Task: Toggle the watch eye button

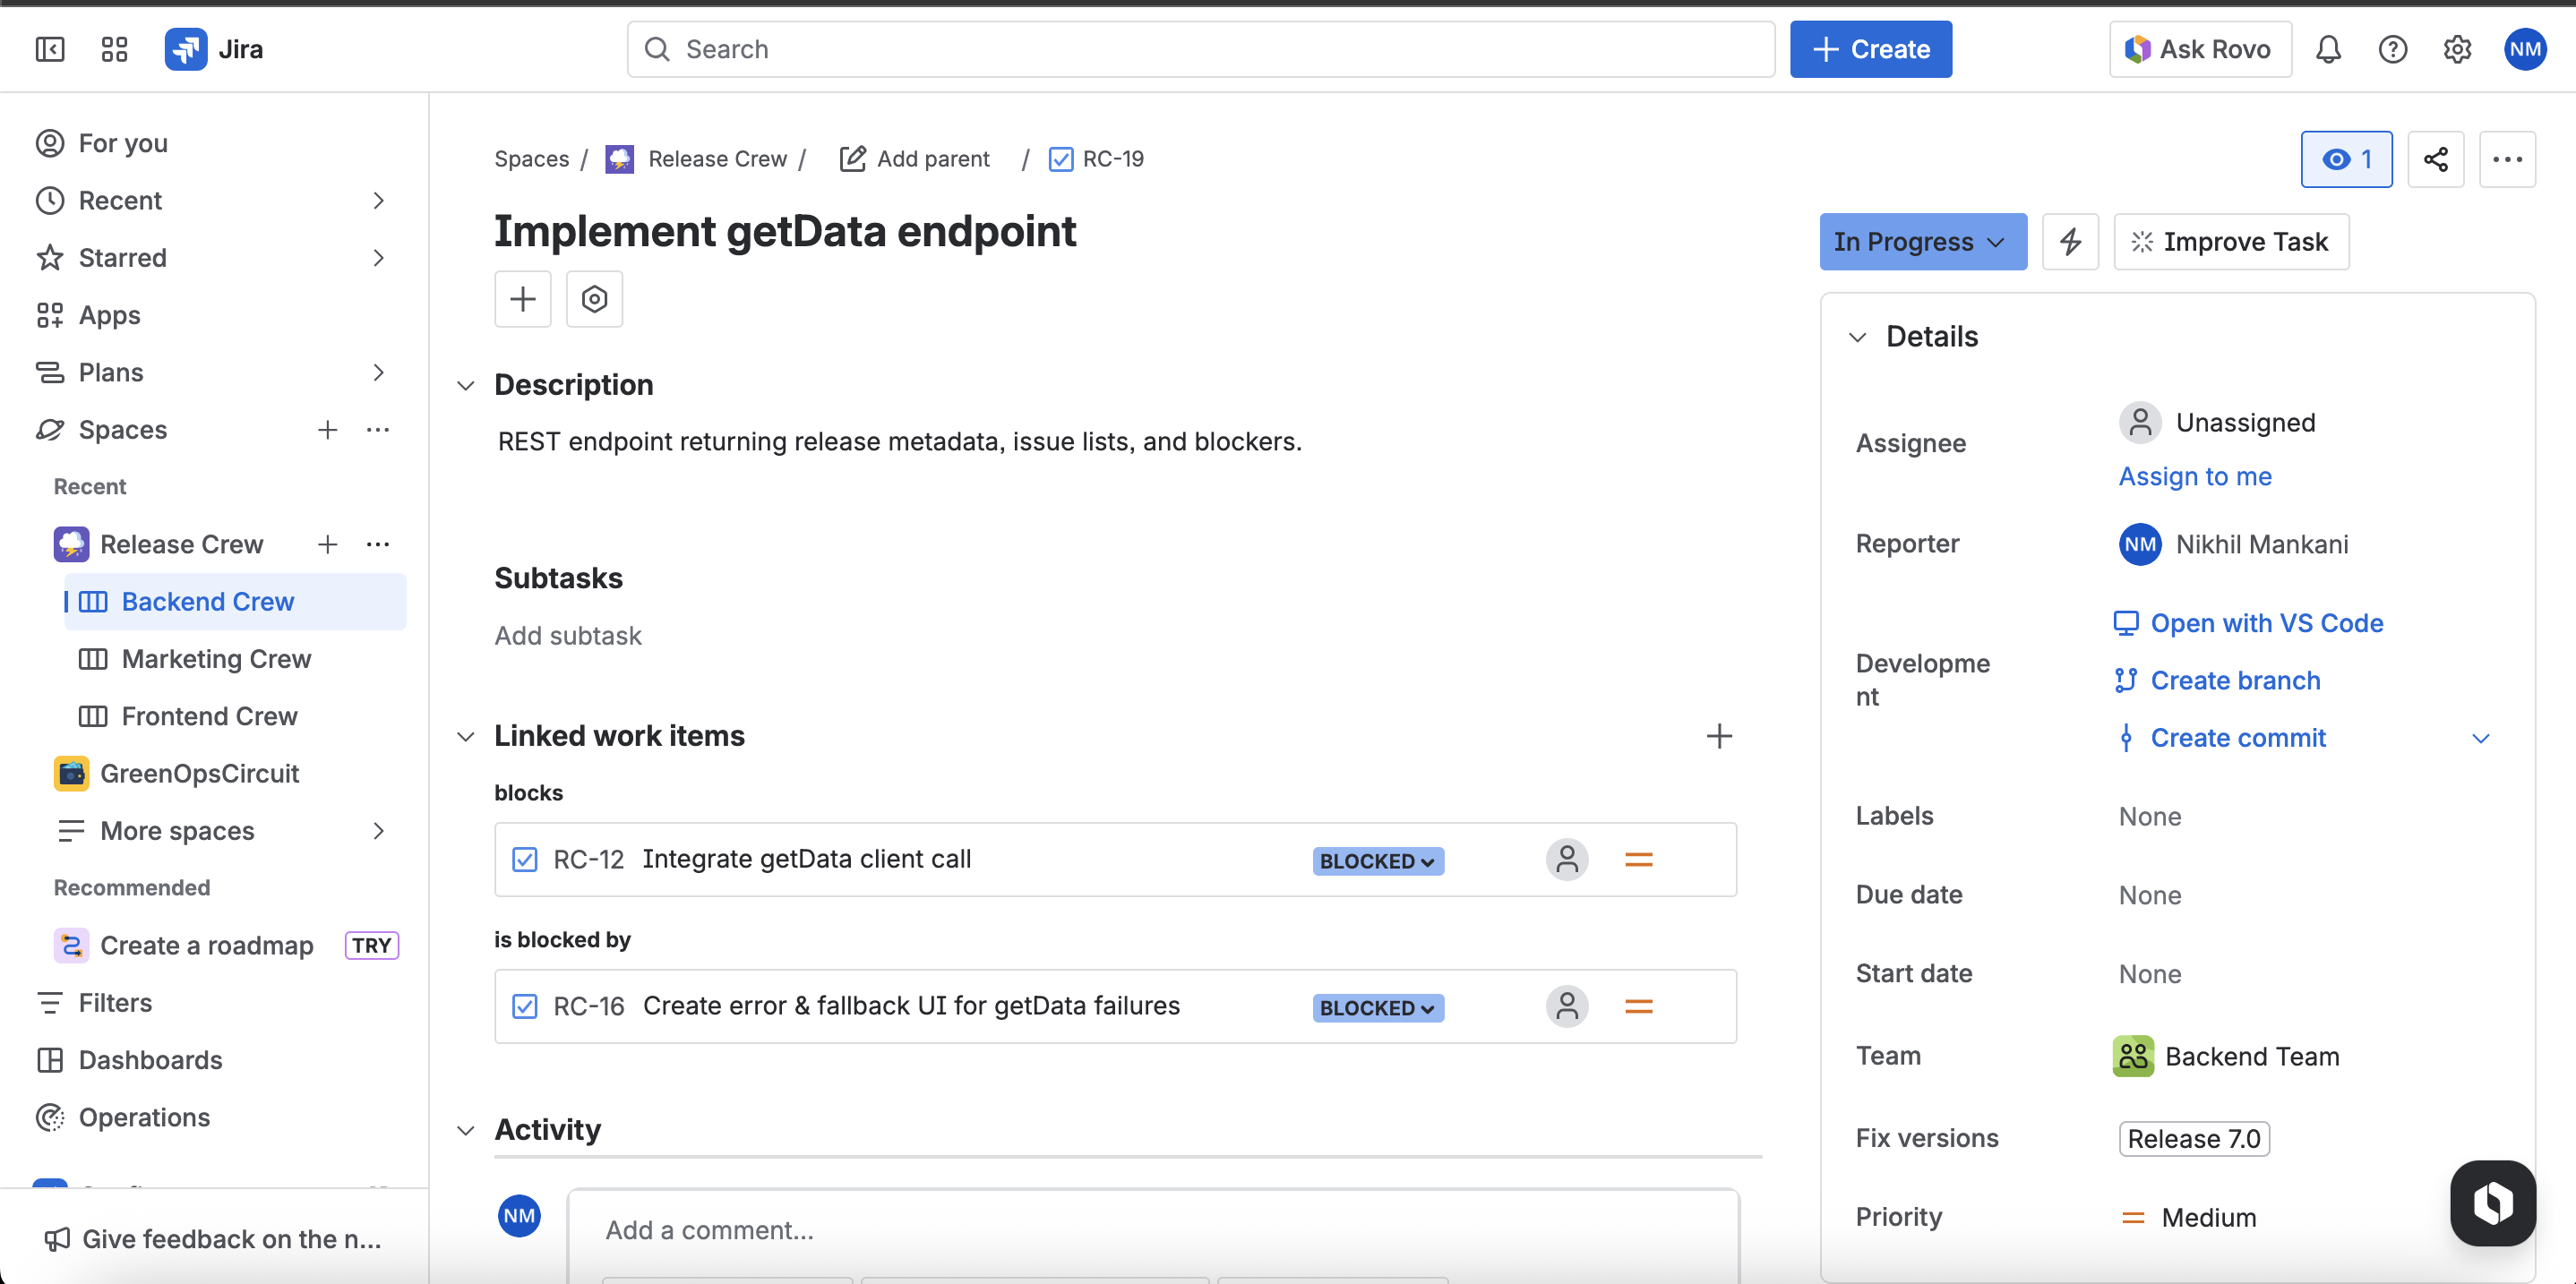Action: click(2346, 159)
